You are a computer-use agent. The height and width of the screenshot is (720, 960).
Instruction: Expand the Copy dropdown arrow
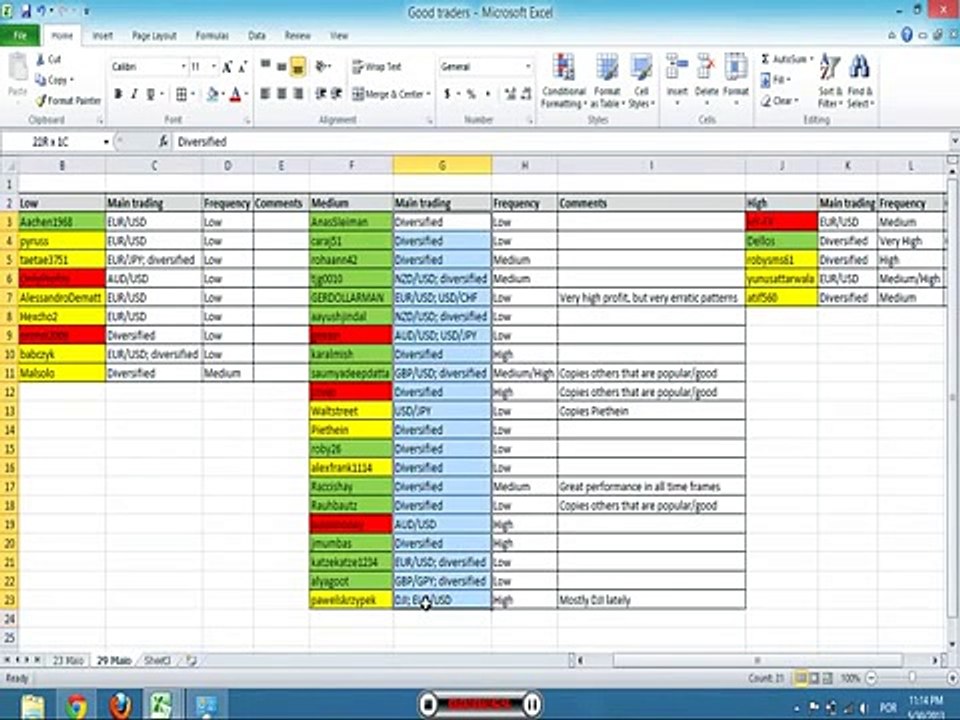(72, 80)
